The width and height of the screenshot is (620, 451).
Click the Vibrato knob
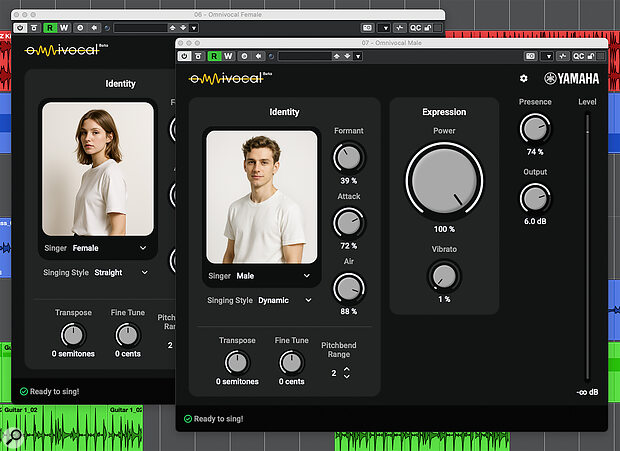444,276
